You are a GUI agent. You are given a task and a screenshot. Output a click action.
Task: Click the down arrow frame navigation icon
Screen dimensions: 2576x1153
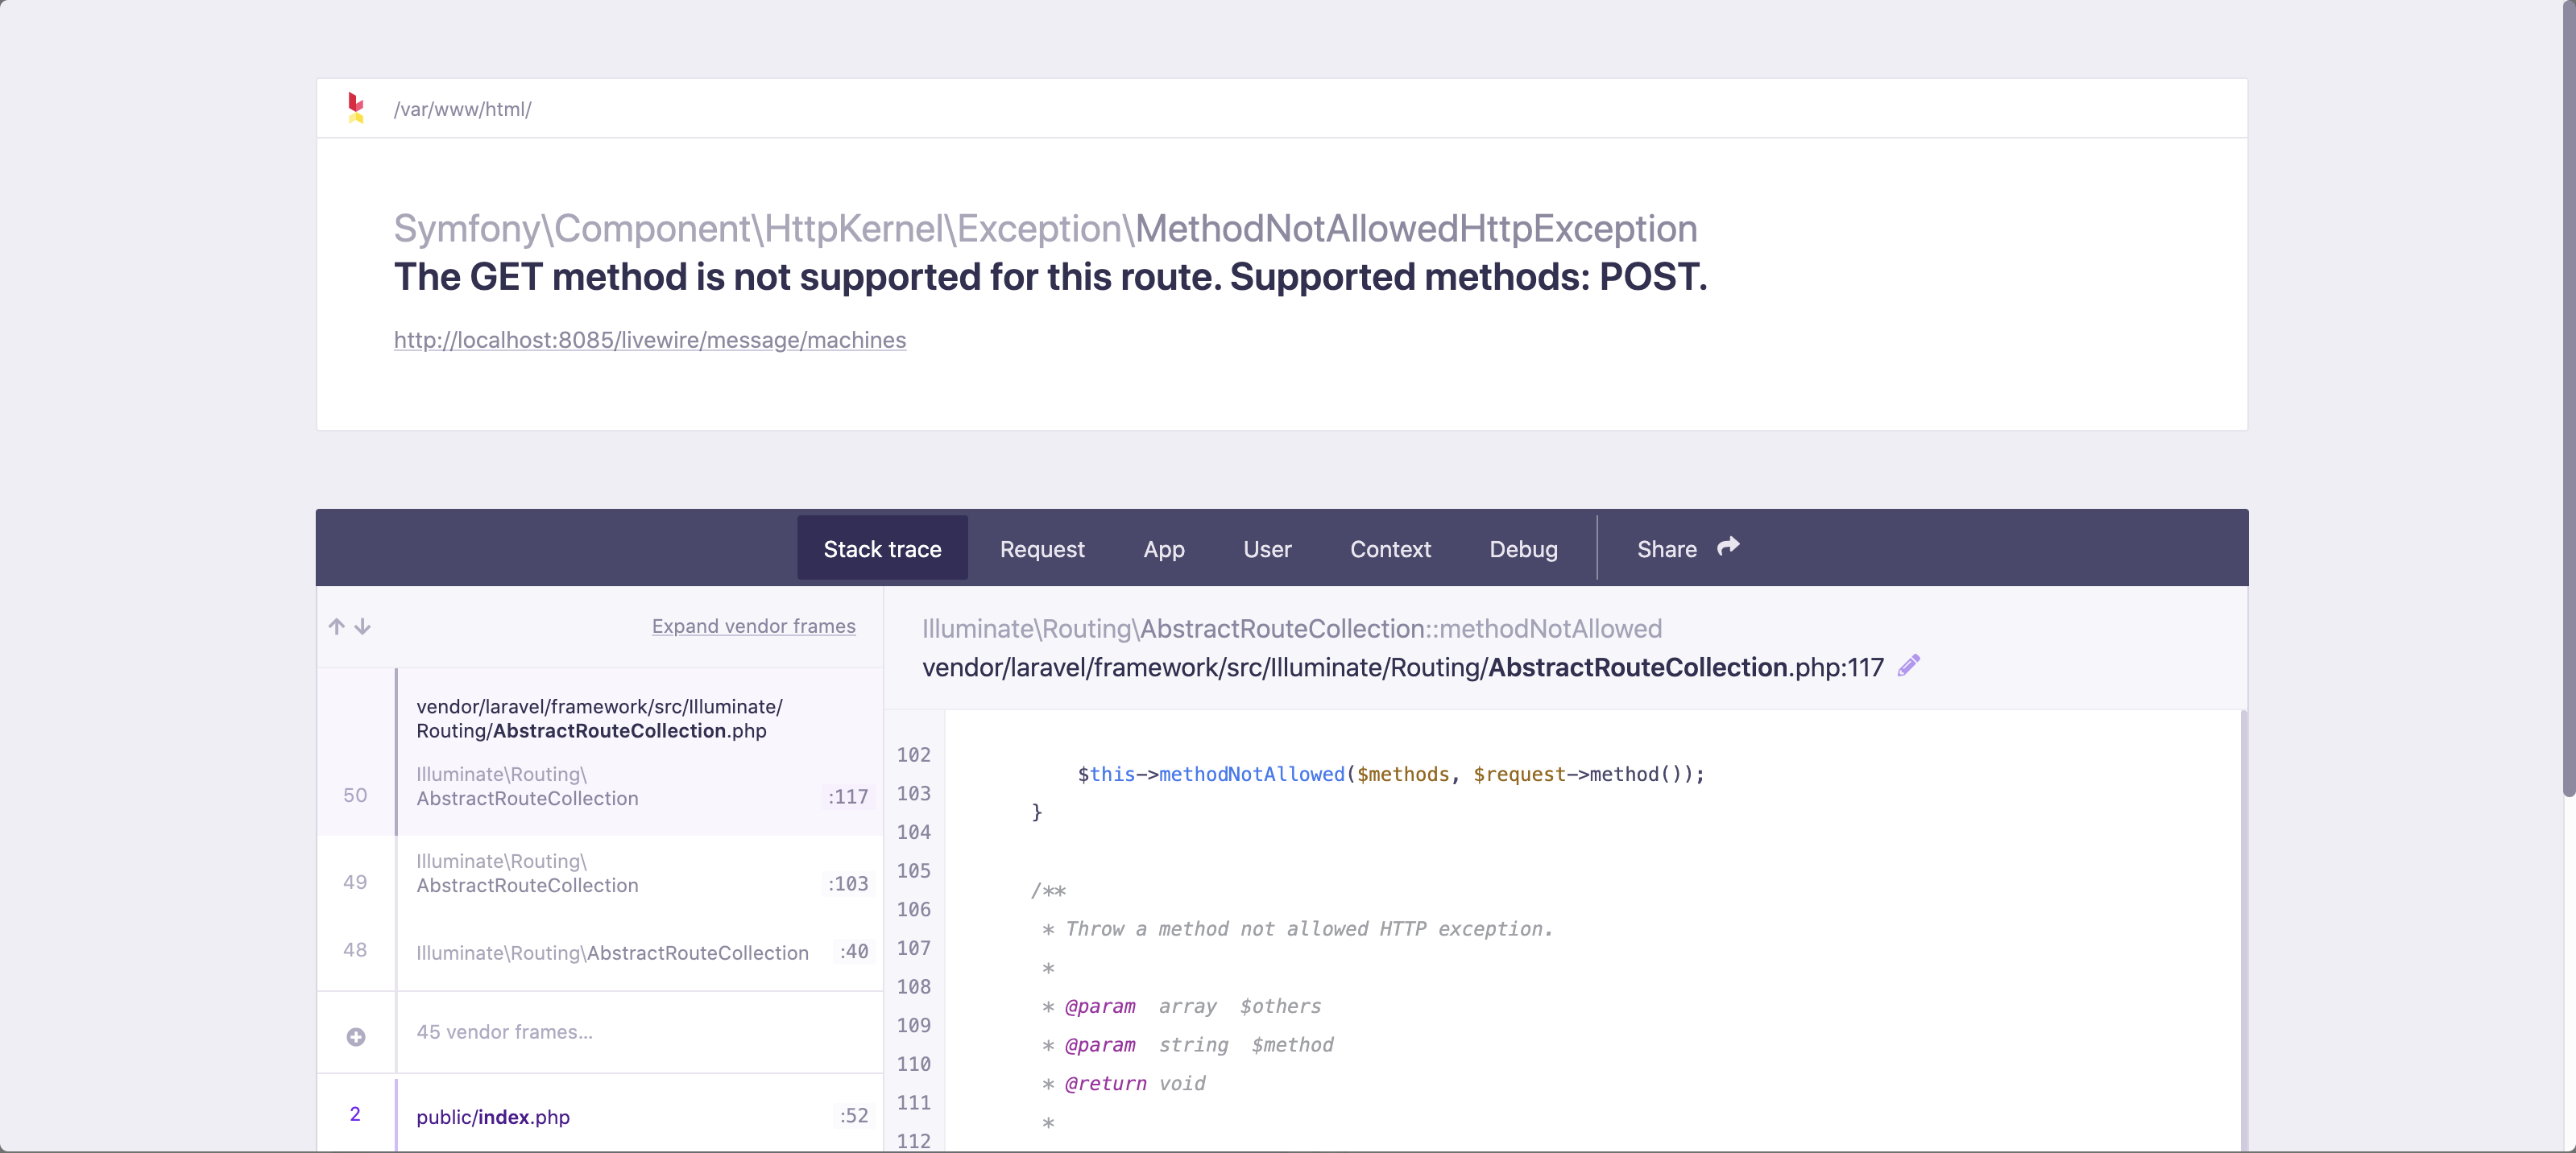pos(363,627)
